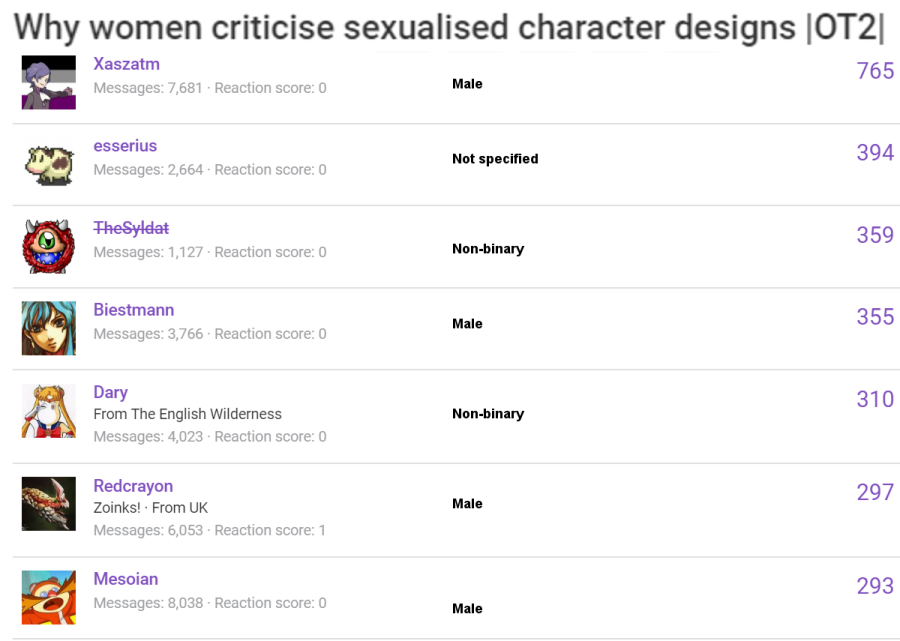Select "Non-binary" label in TheSyldat row
900x641 pixels.
coord(488,249)
